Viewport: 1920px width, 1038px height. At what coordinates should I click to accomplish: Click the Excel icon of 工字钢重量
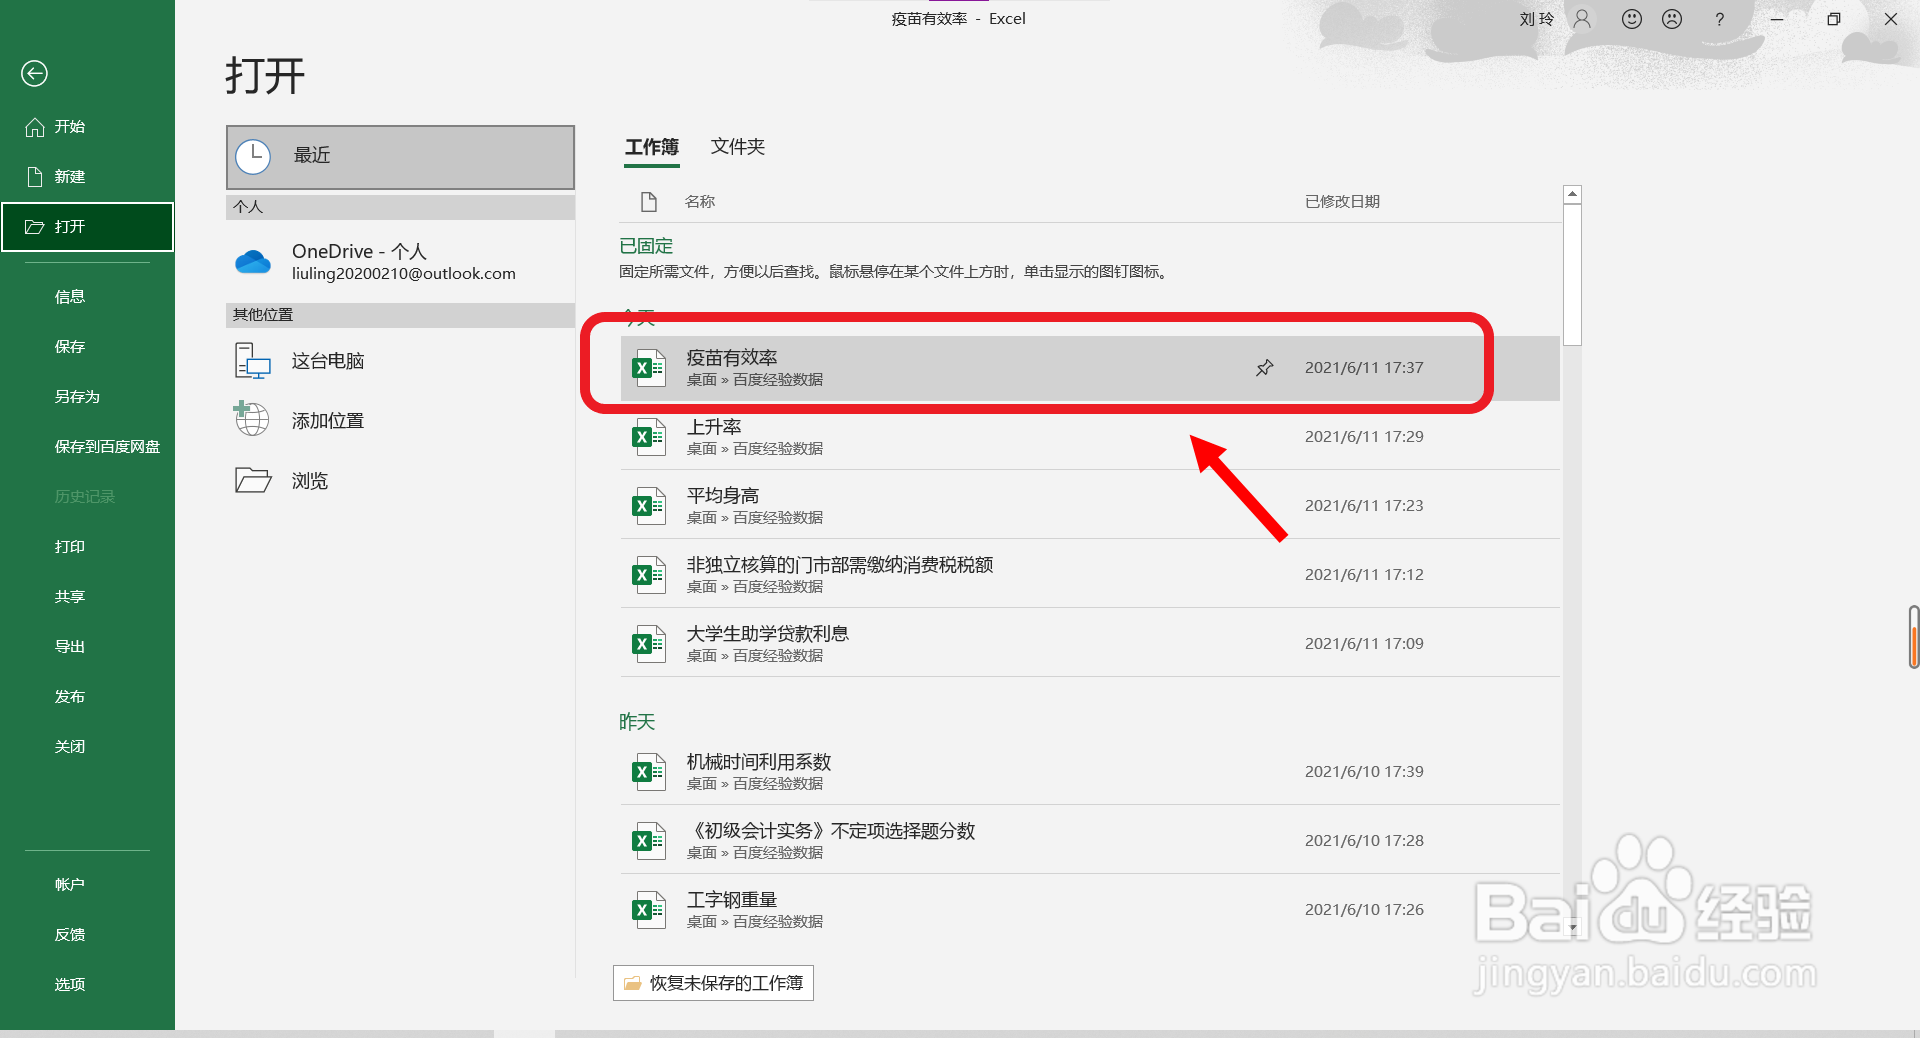click(x=649, y=910)
